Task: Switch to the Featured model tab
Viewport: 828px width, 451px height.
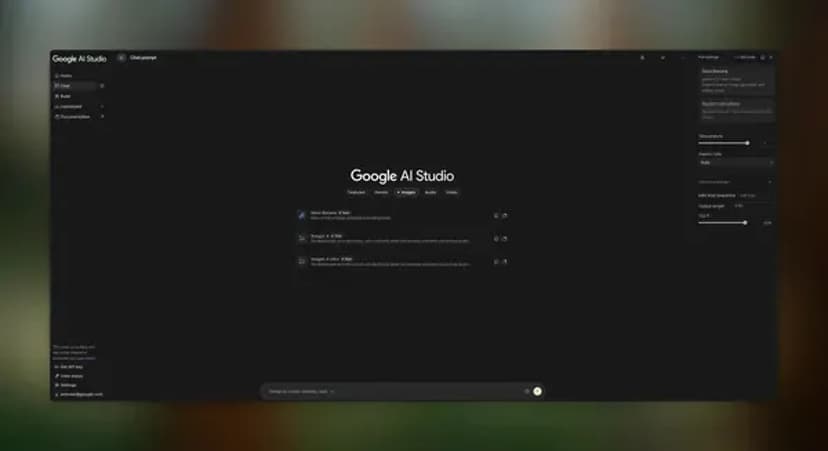Action: [x=356, y=192]
